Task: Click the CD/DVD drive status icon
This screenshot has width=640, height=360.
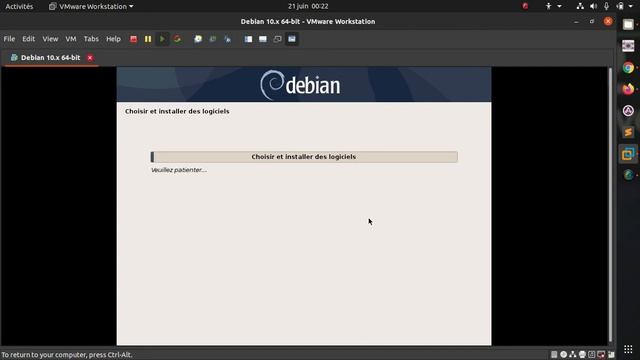Action: 563,354
